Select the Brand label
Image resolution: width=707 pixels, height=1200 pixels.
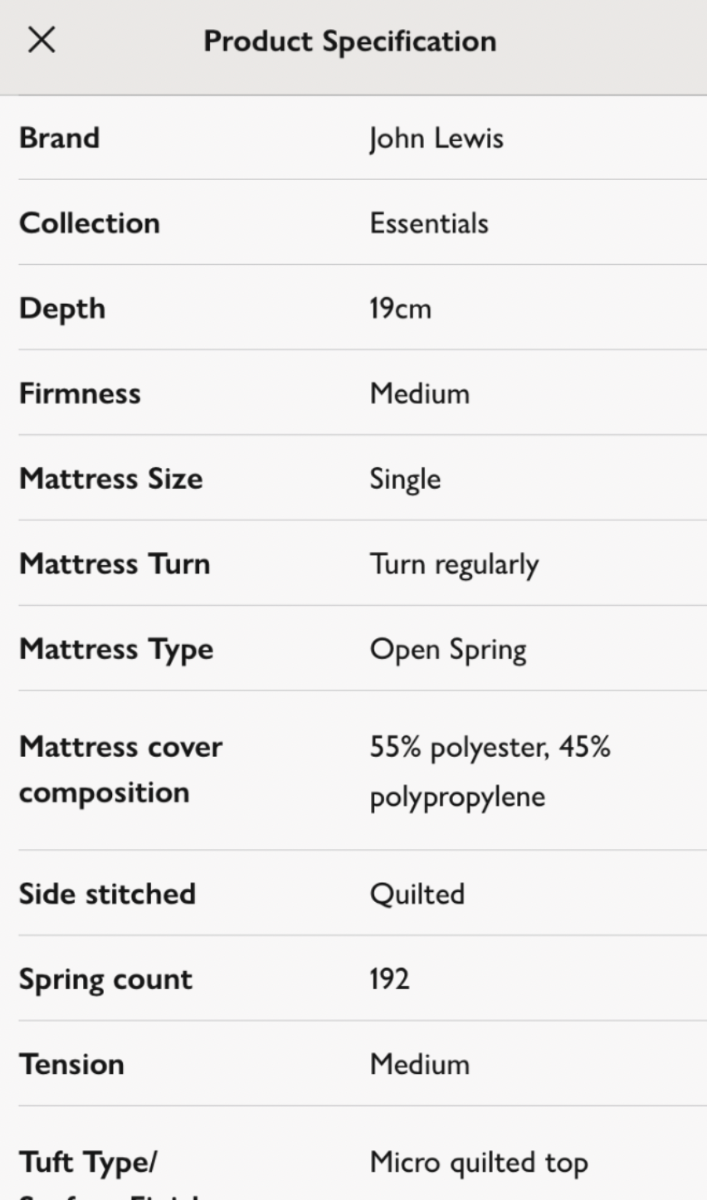[x=59, y=137]
